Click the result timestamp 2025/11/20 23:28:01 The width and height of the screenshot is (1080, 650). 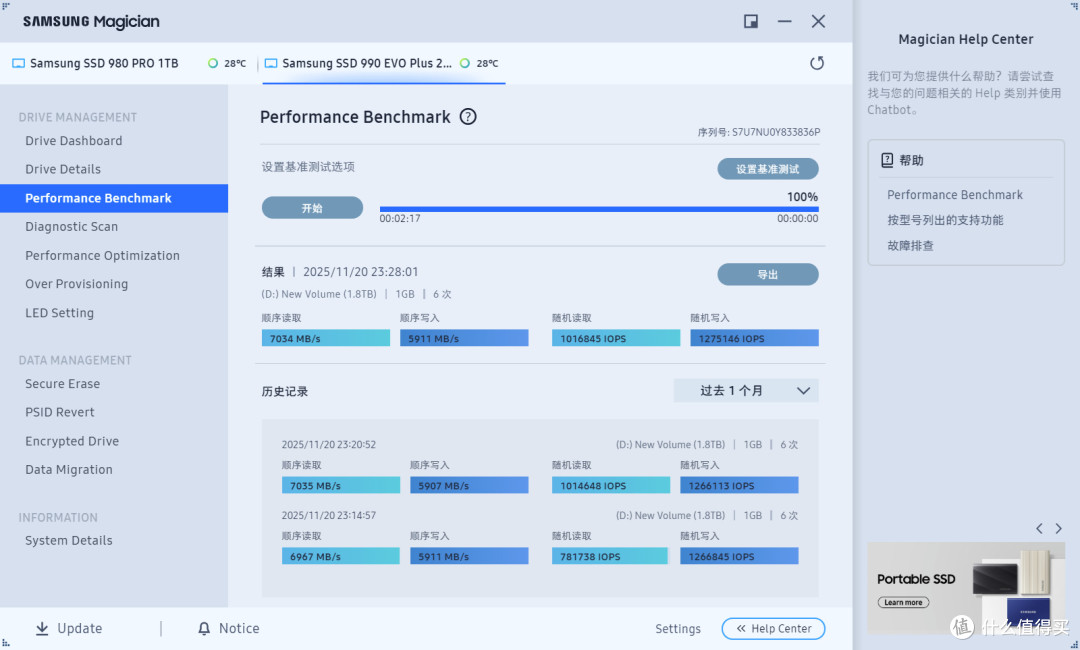pos(360,272)
